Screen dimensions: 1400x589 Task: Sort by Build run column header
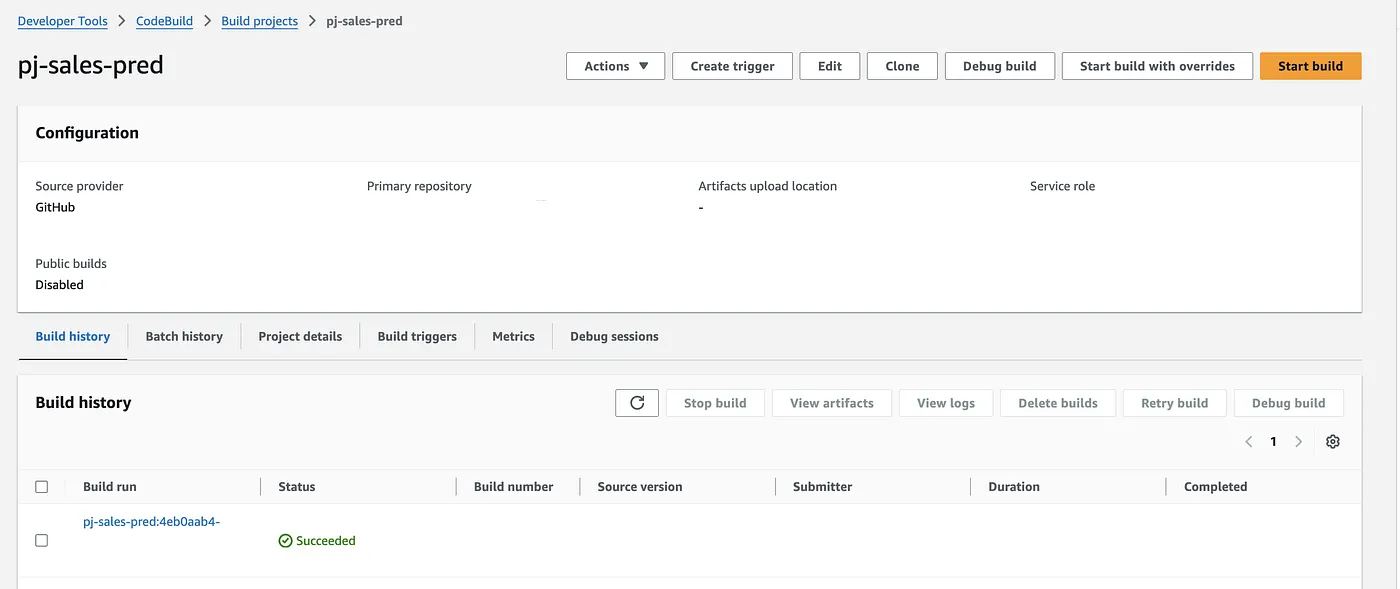pyautogui.click(x=110, y=487)
